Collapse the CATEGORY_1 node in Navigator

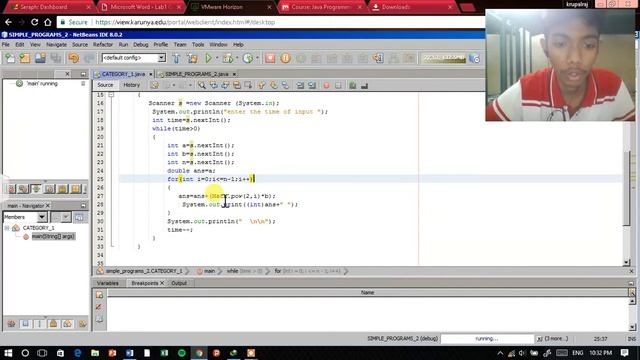[x=7, y=228]
